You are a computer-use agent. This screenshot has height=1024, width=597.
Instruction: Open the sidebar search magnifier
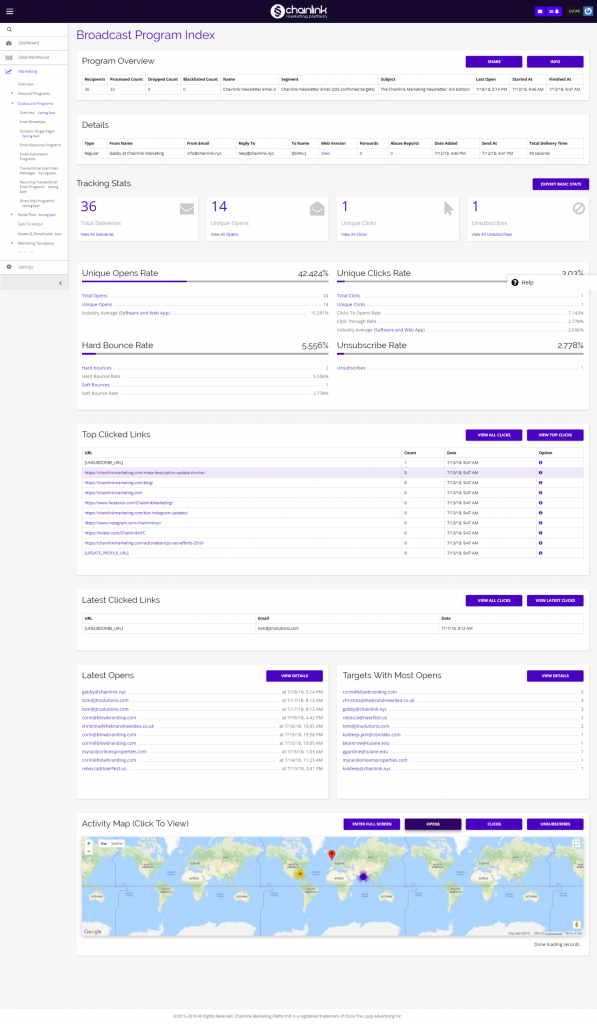(9, 29)
